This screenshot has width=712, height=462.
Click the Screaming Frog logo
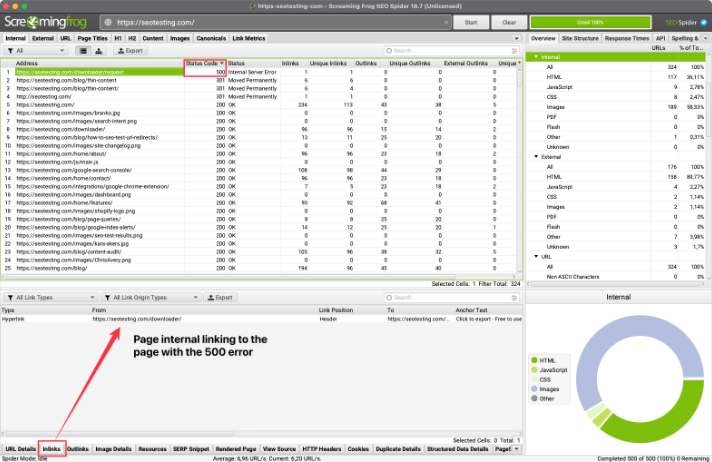pos(45,22)
